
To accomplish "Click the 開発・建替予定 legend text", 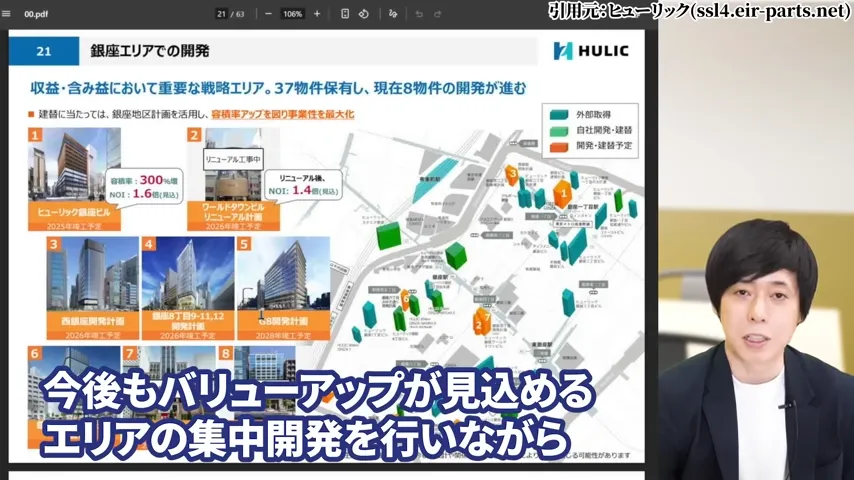I will [x=604, y=146].
